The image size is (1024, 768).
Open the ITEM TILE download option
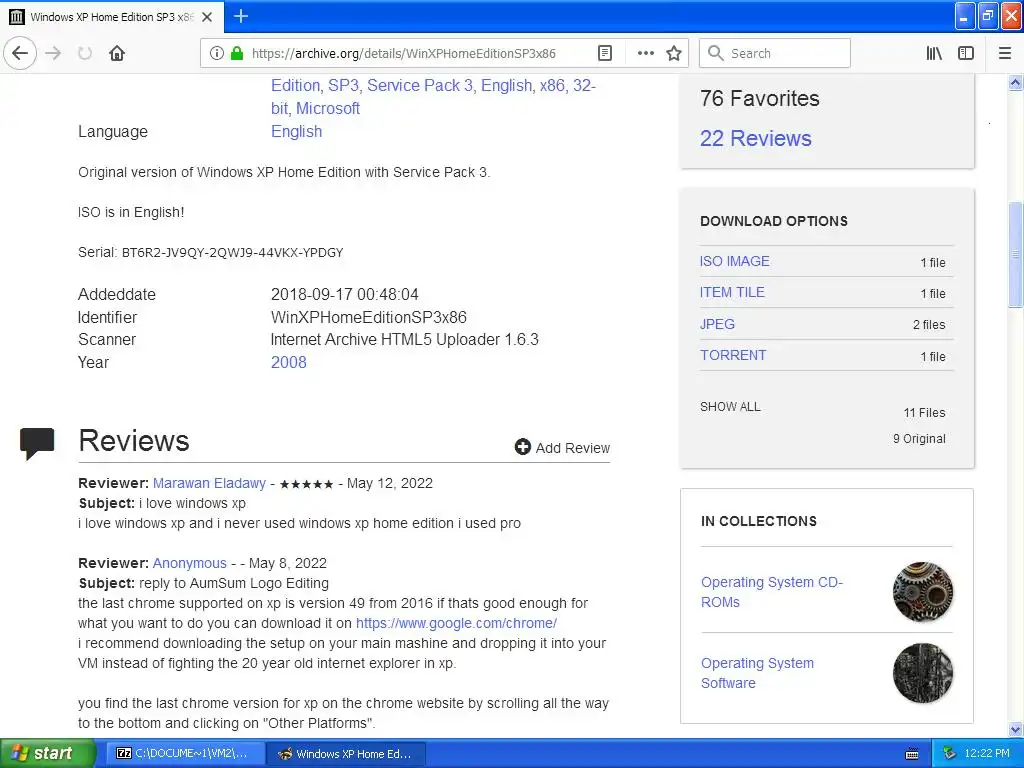point(732,293)
